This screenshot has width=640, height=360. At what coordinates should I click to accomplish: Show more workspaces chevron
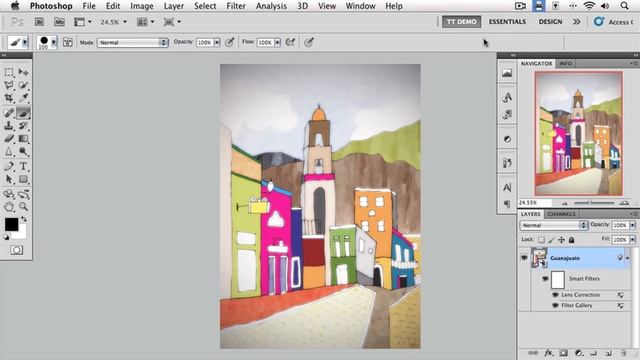coord(576,22)
